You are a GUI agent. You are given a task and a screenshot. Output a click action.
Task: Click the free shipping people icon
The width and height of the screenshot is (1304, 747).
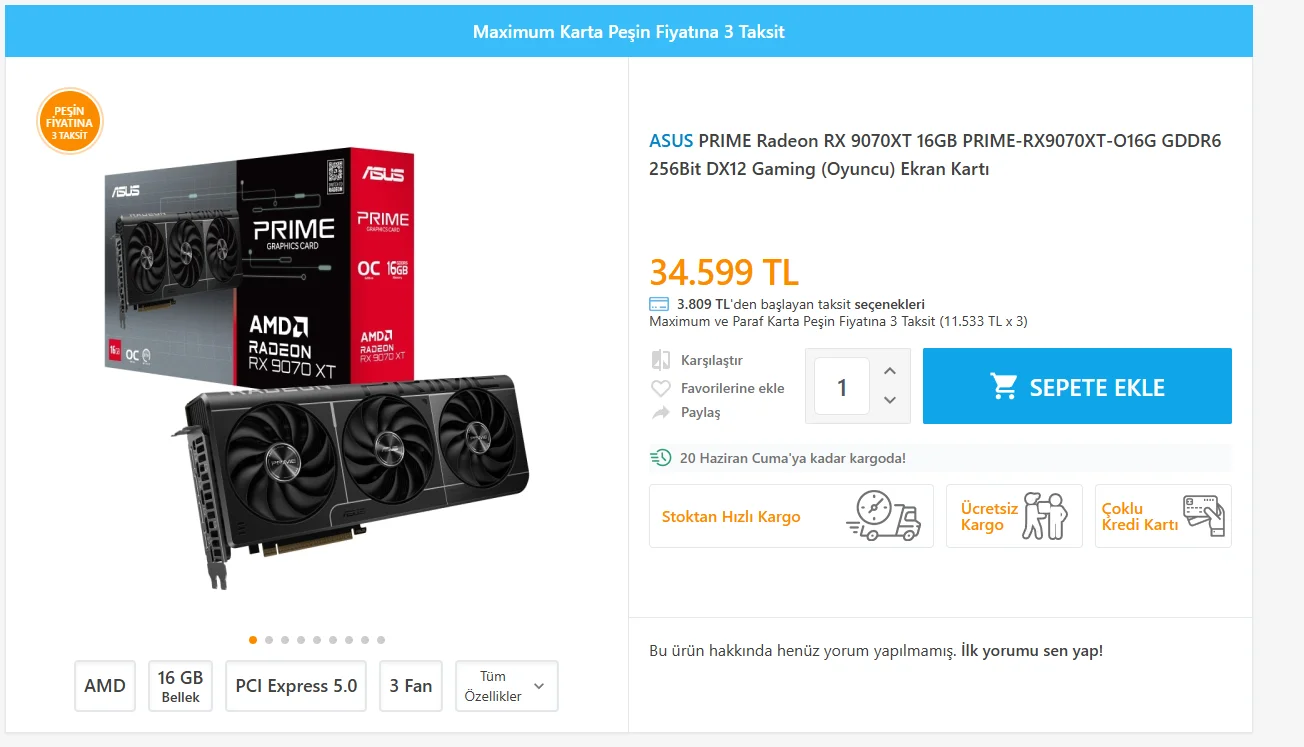coord(1046,516)
